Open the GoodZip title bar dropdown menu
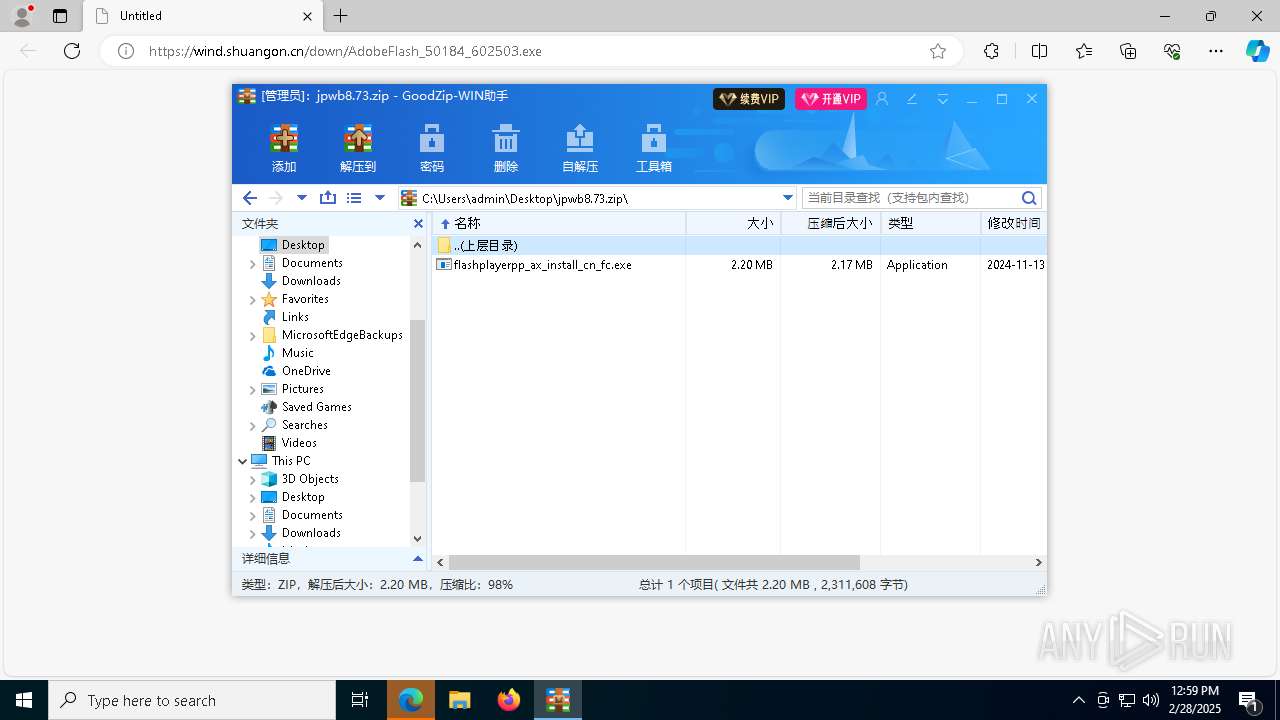Viewport: 1280px width, 720px height. (x=942, y=99)
